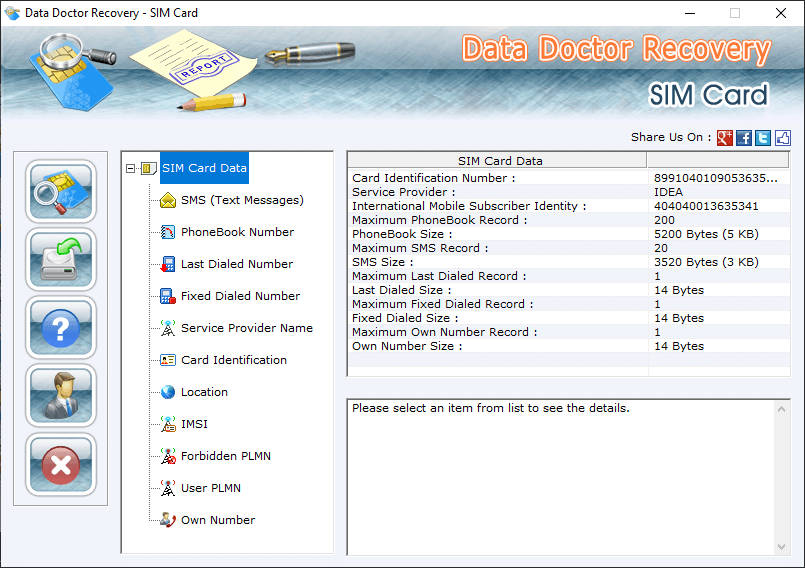Select SMS (Text Messages) tree item
805x568 pixels.
click(x=242, y=200)
